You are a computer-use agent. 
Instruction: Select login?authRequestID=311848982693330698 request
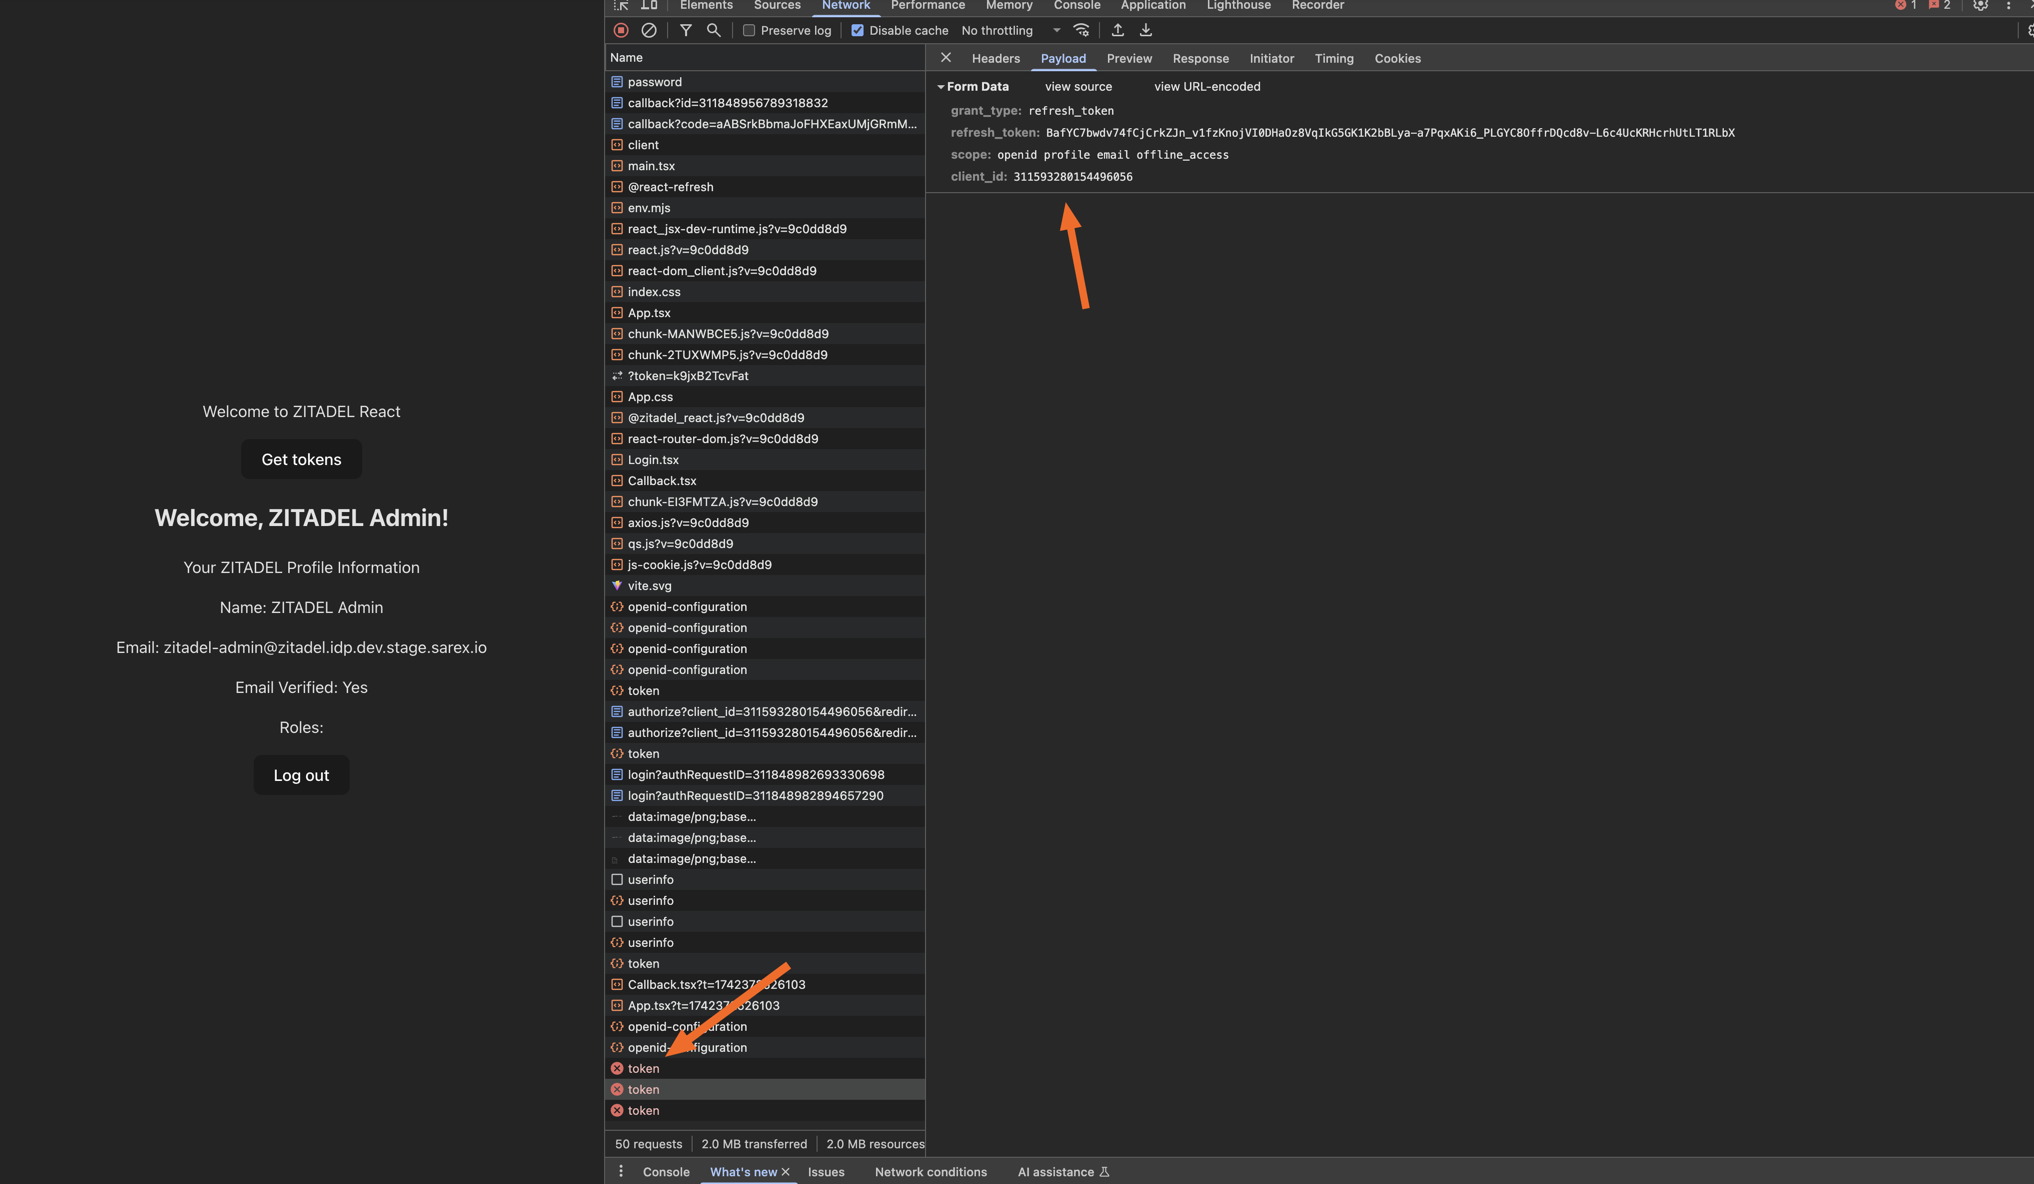(765, 775)
